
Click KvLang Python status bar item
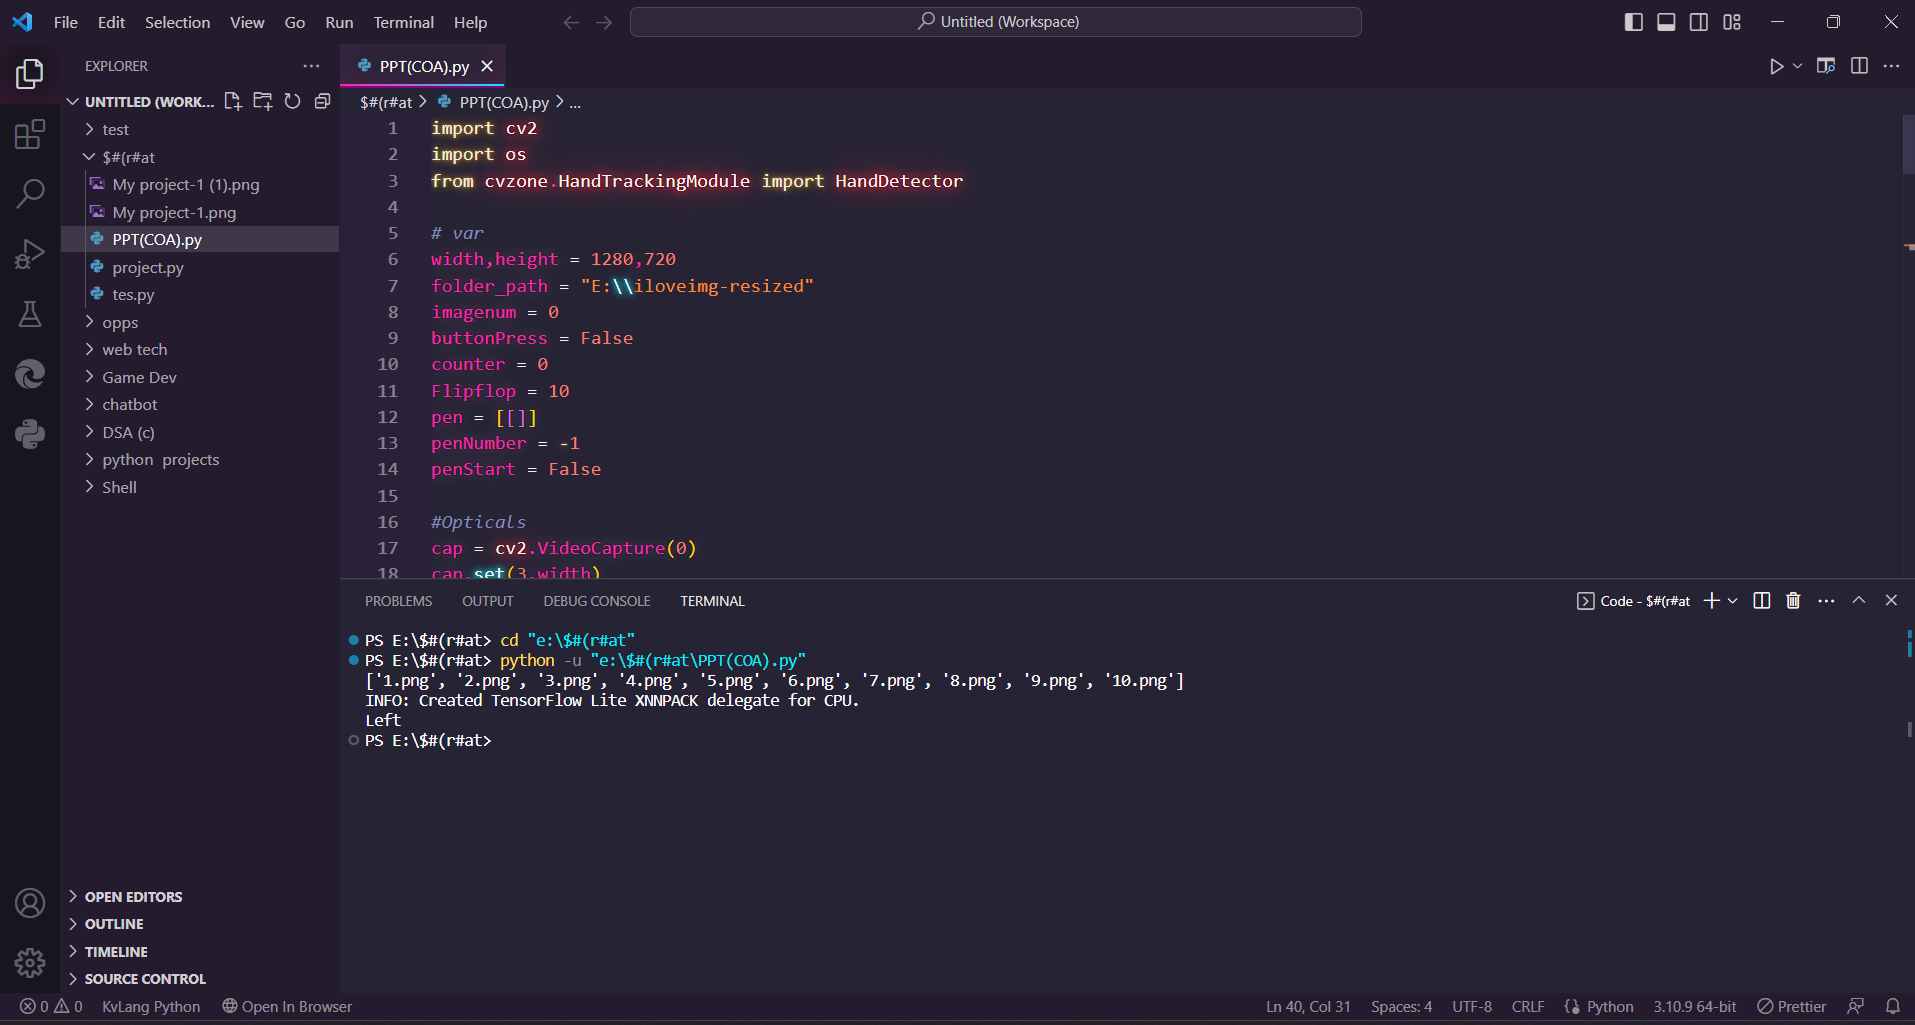[151, 1006]
